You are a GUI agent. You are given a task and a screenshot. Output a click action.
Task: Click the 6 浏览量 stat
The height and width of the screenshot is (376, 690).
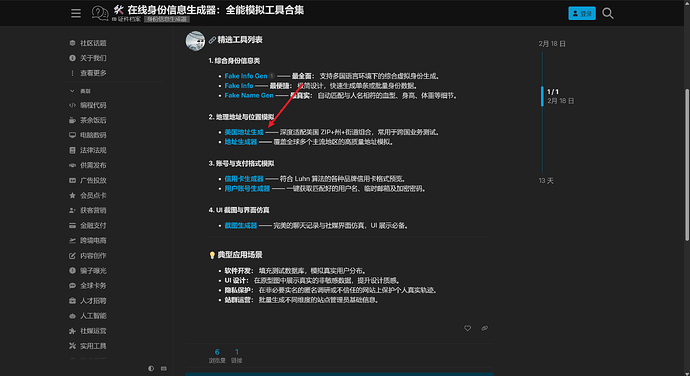click(x=217, y=356)
